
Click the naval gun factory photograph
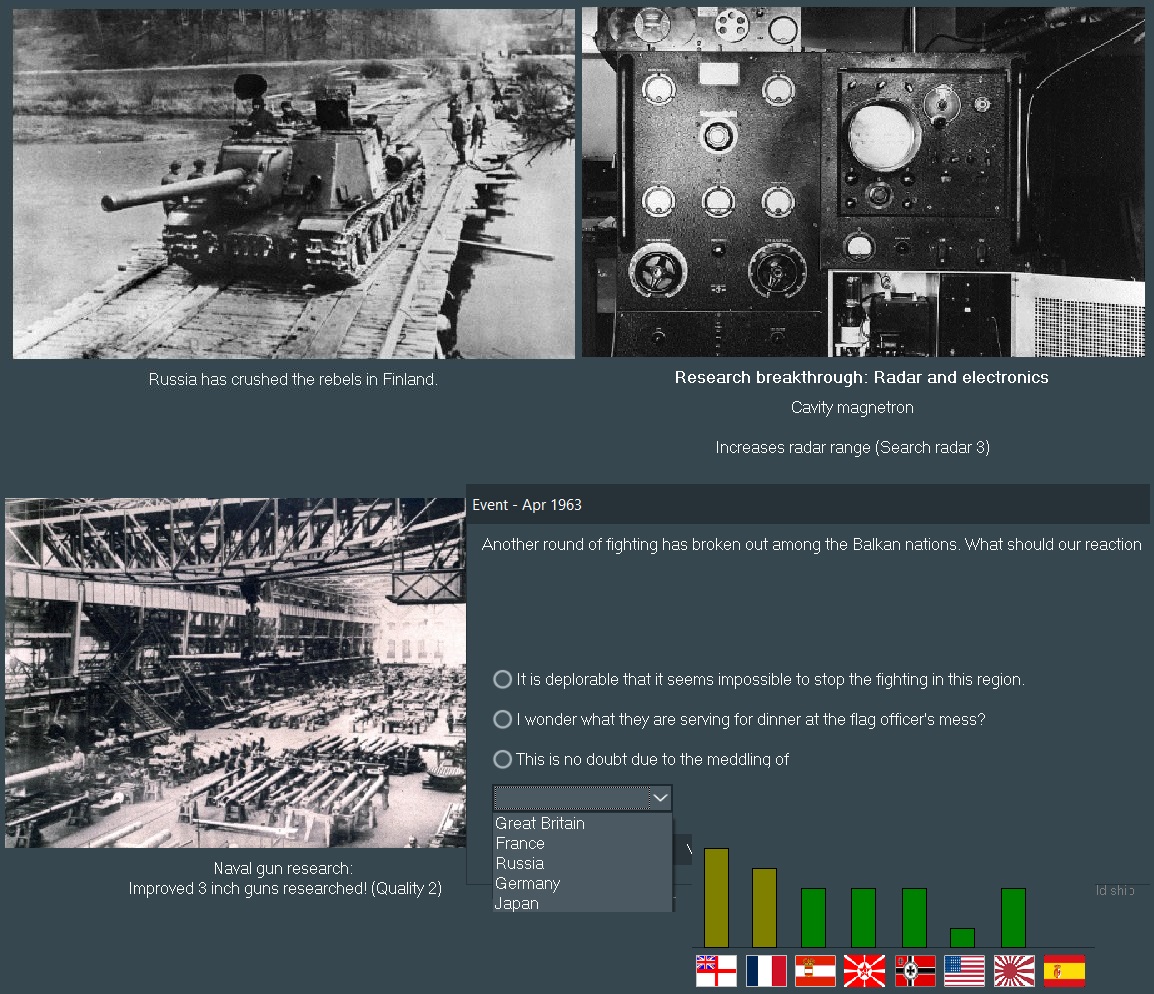tap(236, 673)
